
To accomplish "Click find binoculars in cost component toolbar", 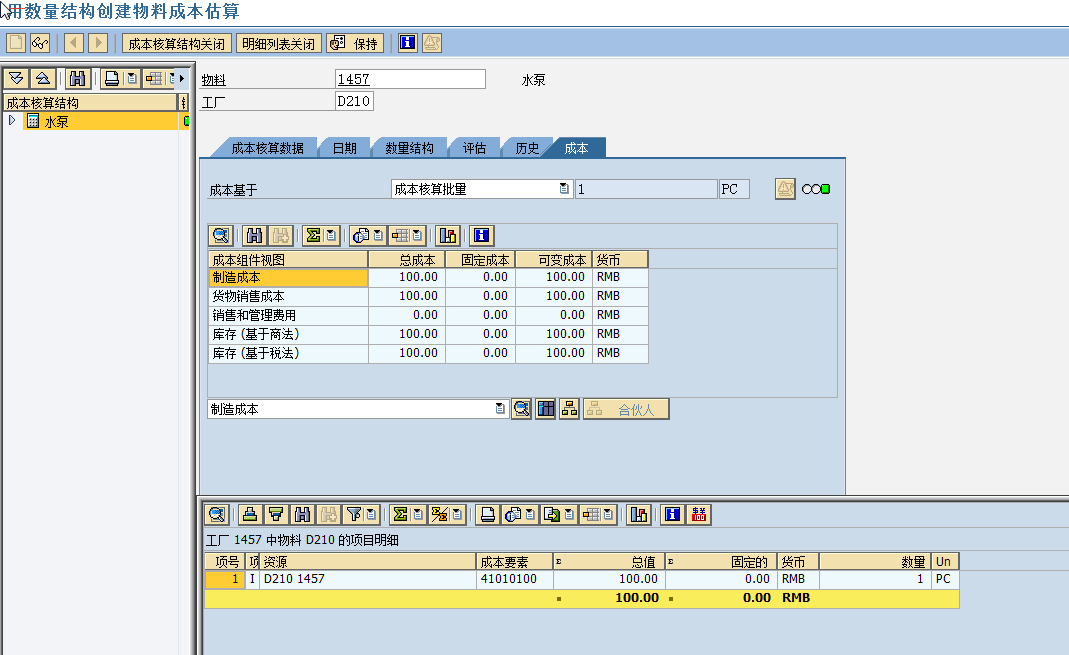I will (254, 235).
